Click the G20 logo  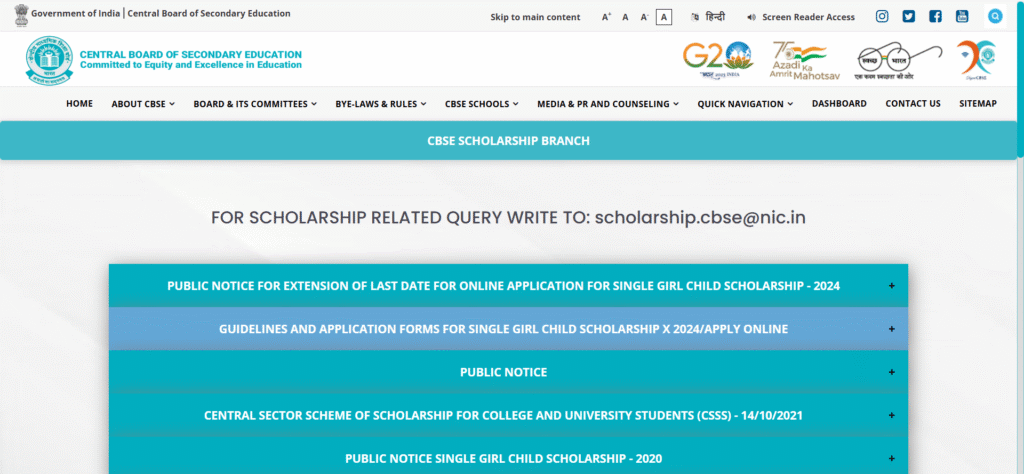tap(718, 60)
